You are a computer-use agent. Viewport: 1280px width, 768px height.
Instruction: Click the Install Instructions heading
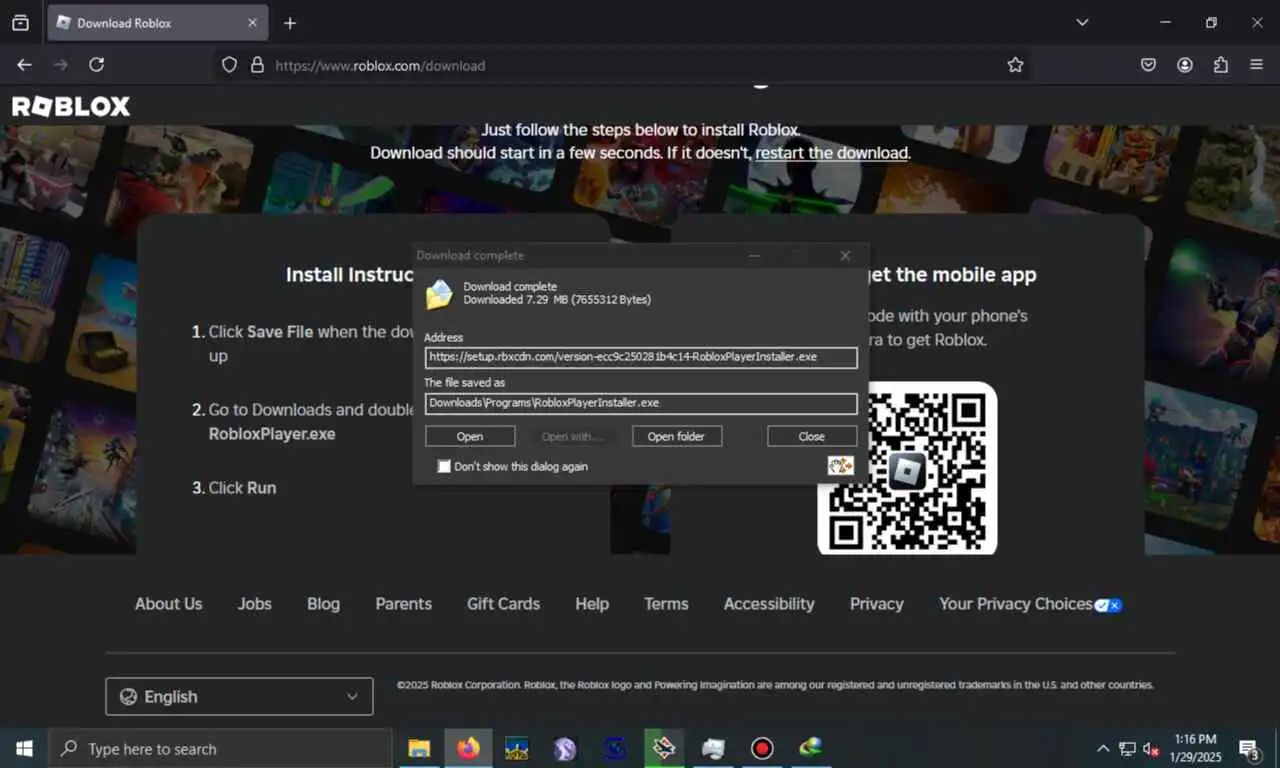point(350,275)
